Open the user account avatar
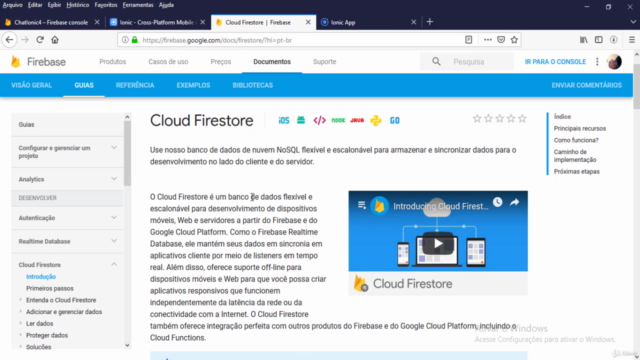The height and width of the screenshot is (360, 640). pyautogui.click(x=614, y=62)
